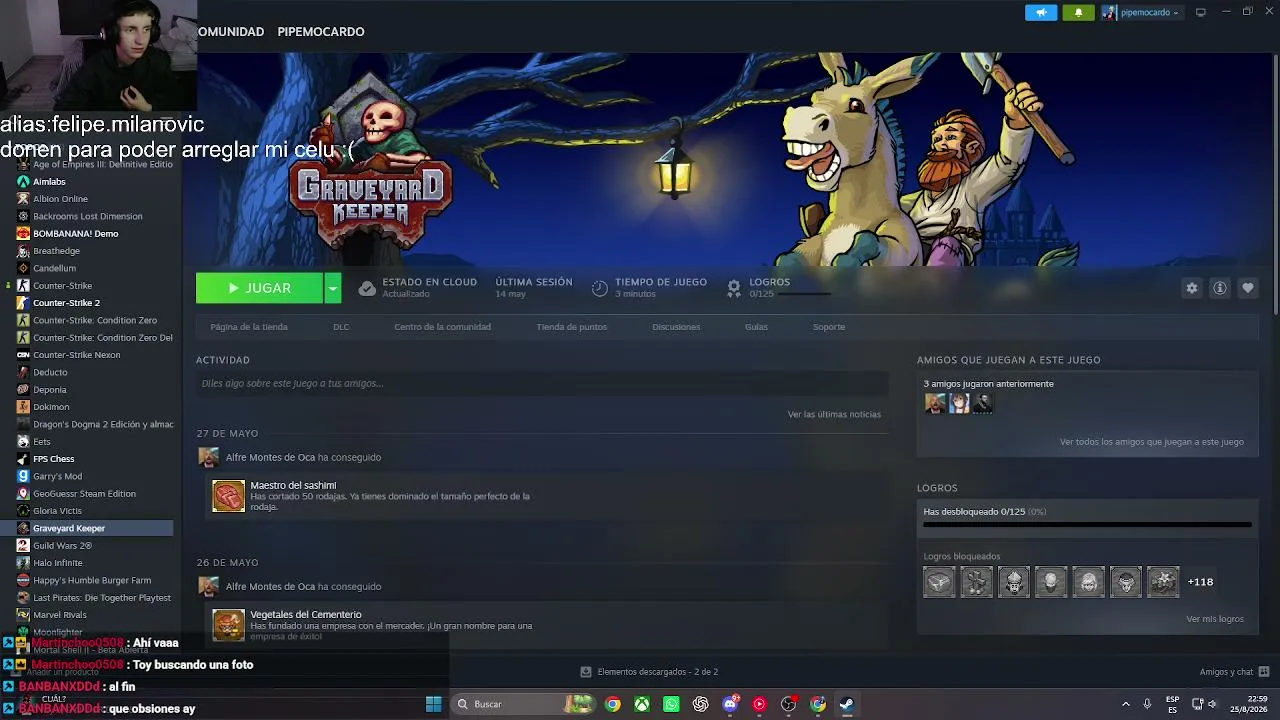
Task: Open the COMUNIDAD menu
Action: coord(230,32)
